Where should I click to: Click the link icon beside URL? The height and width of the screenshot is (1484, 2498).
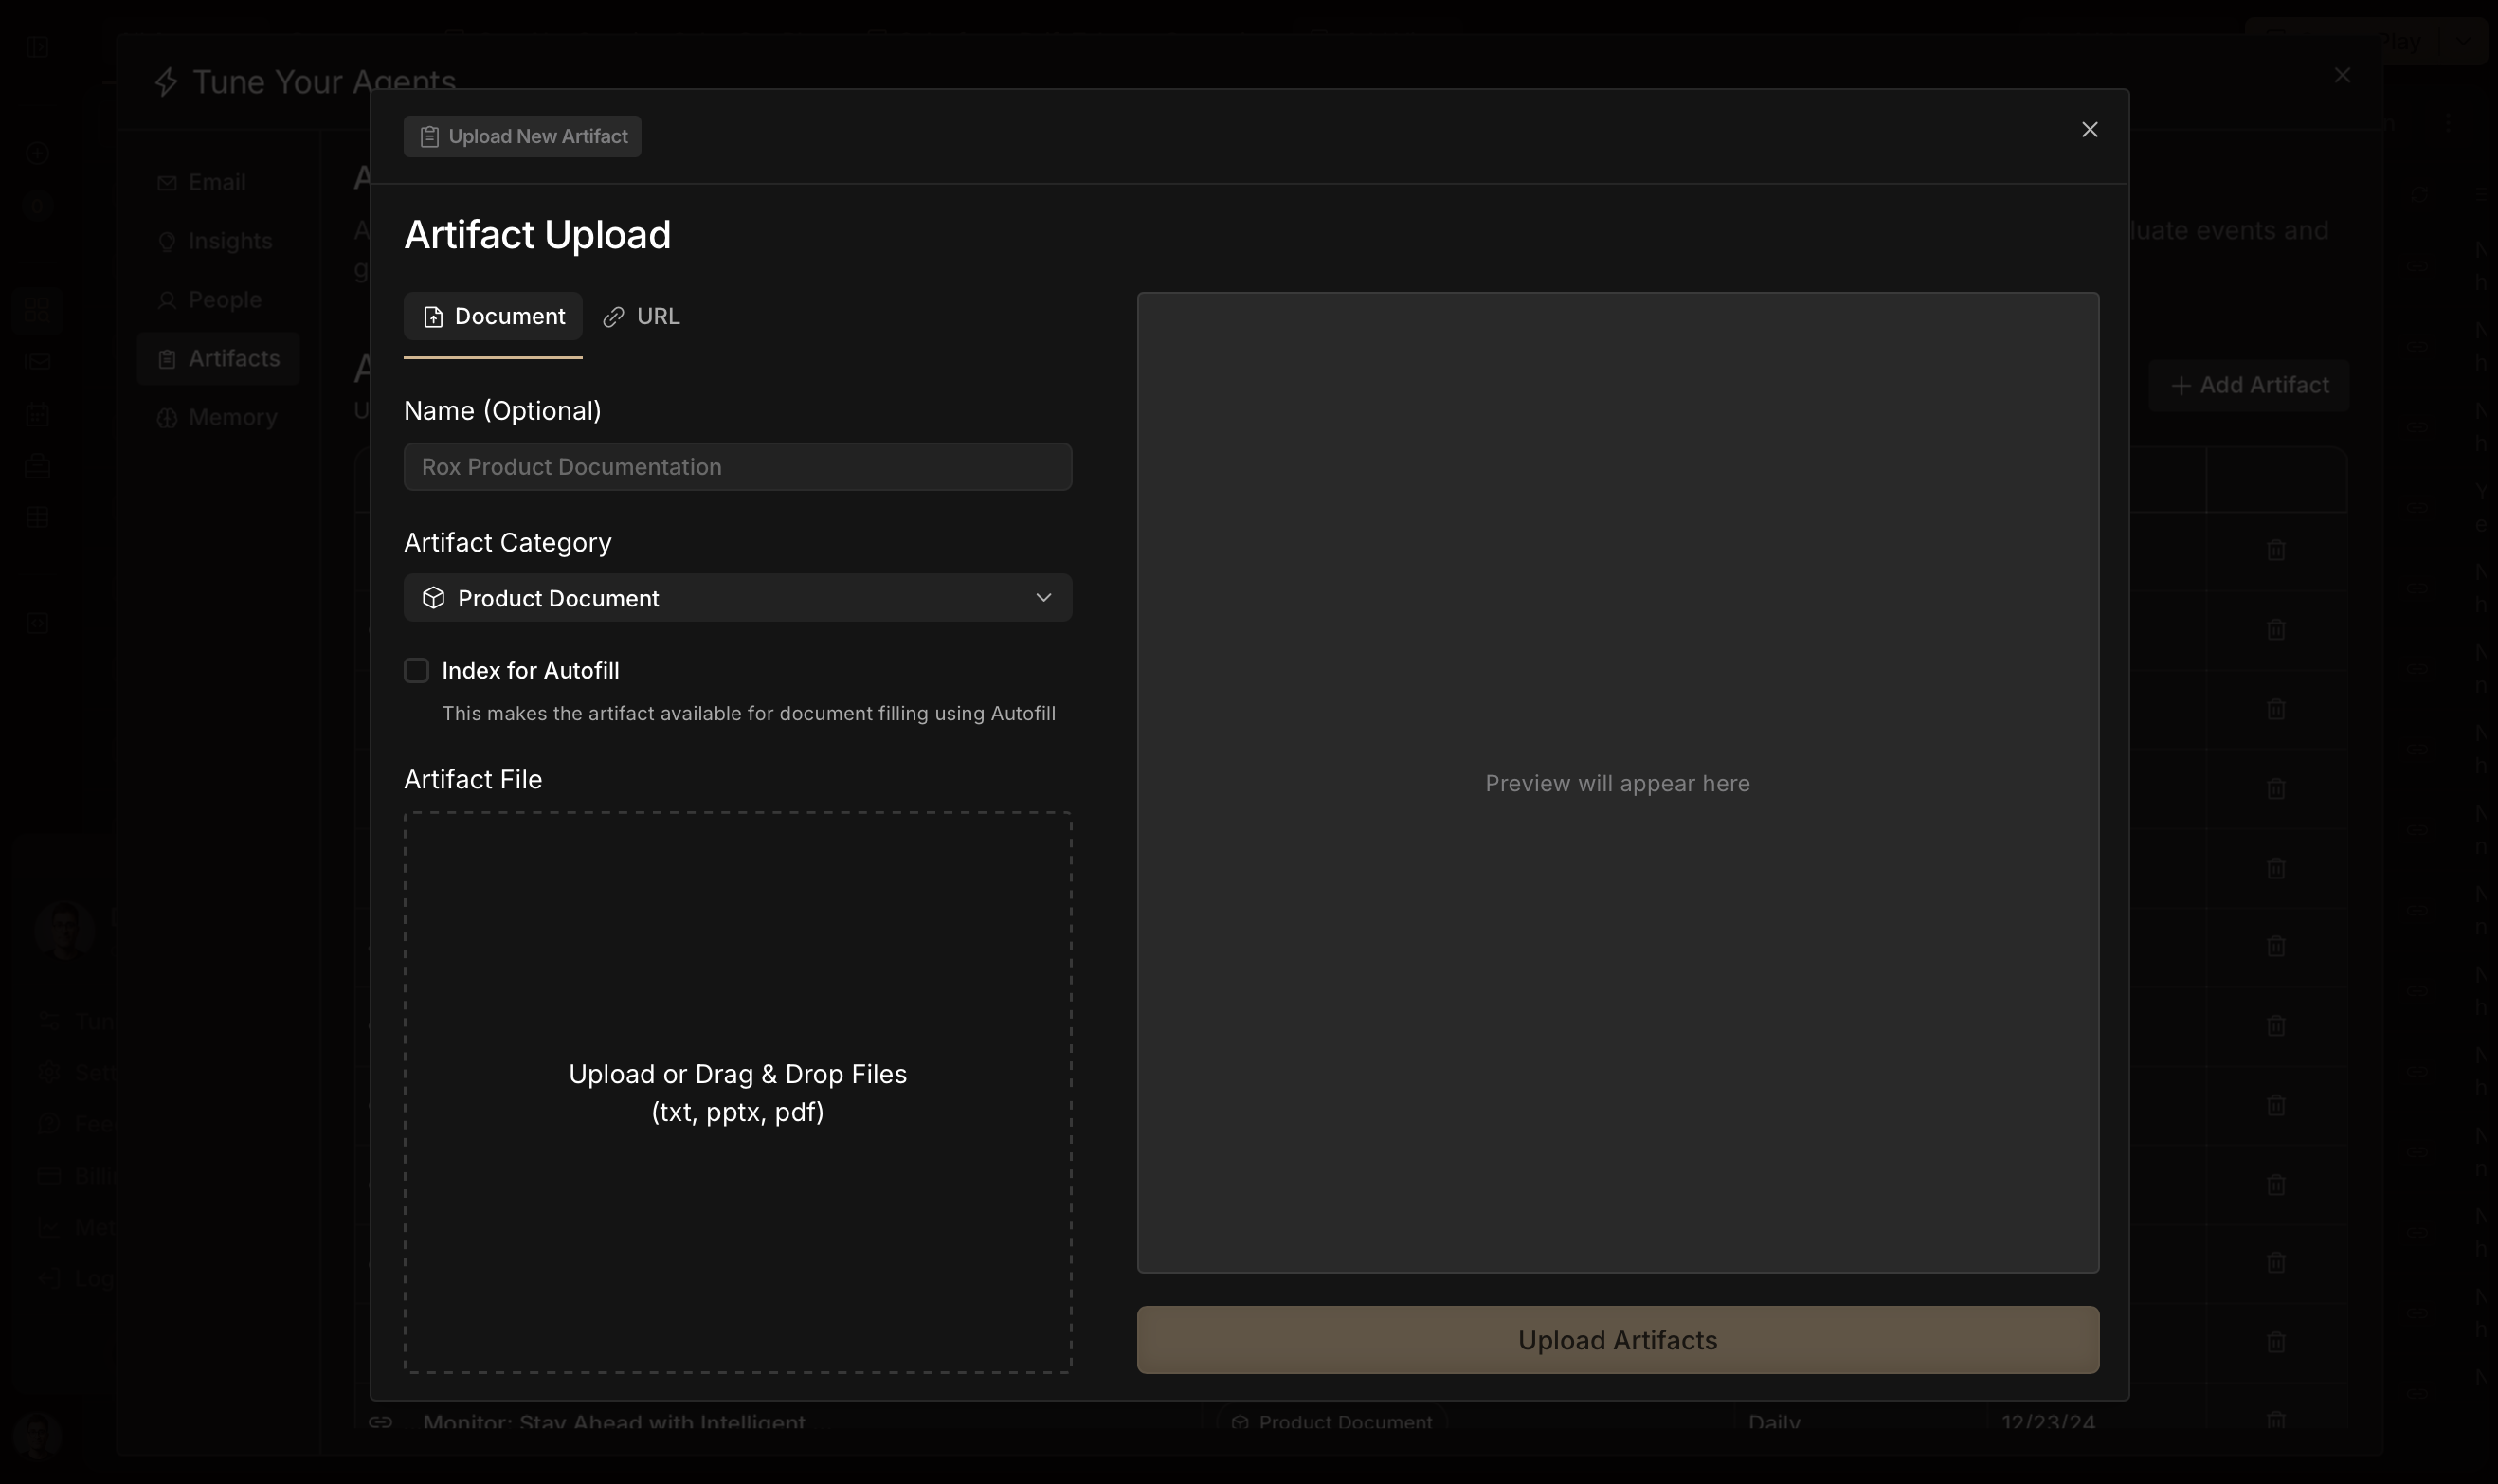coord(613,318)
